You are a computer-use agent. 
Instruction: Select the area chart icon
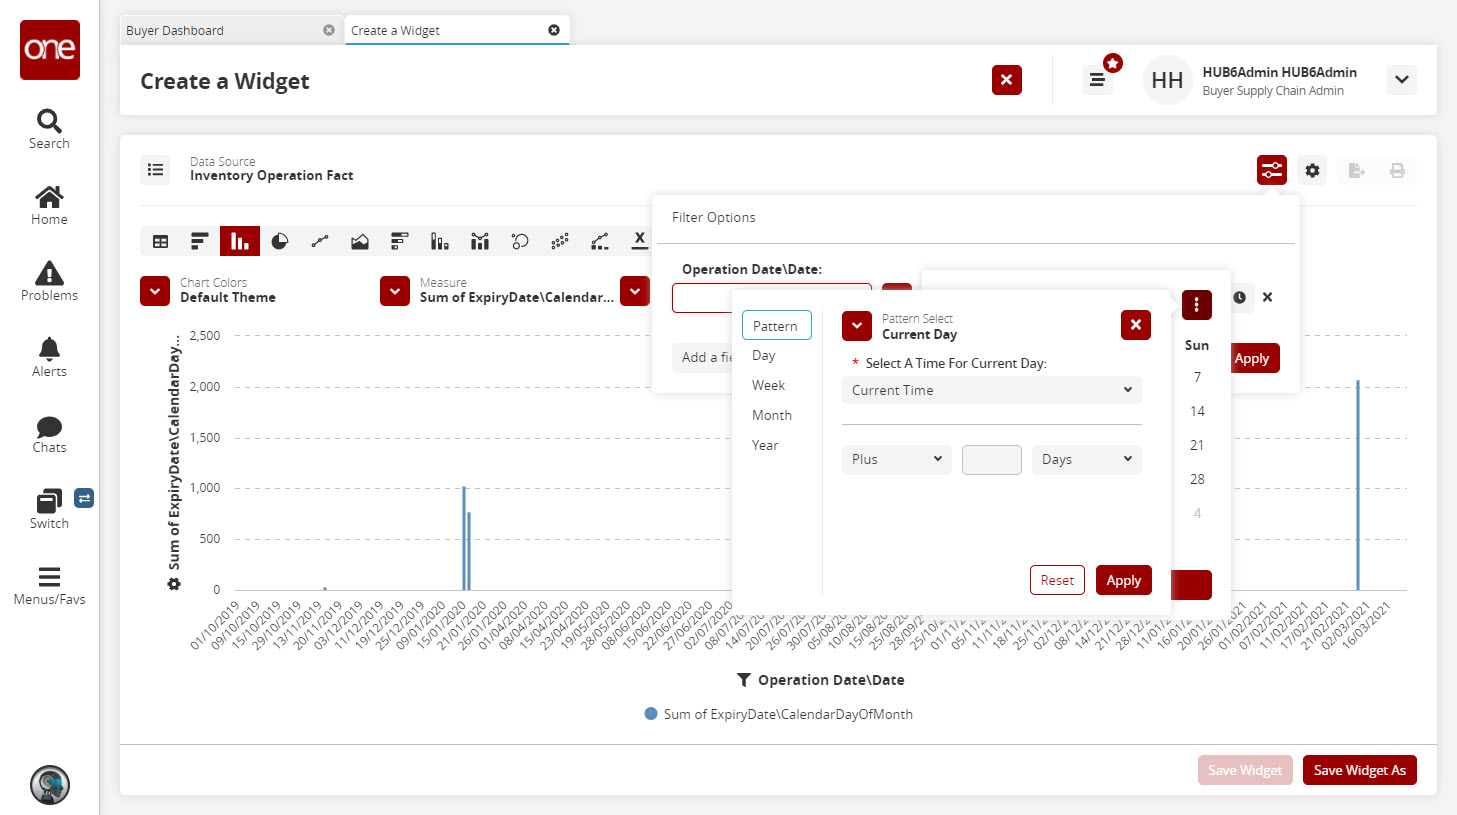(360, 241)
